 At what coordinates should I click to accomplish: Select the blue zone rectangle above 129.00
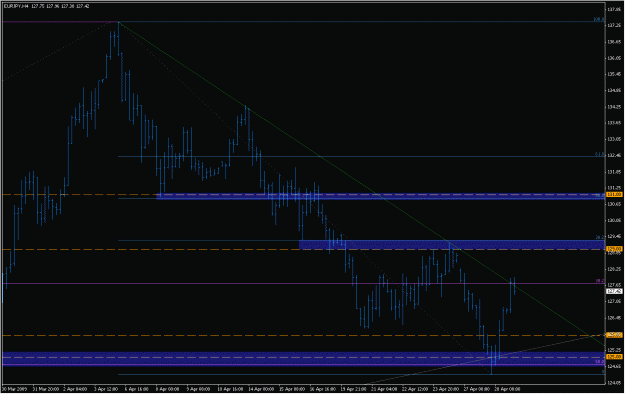[452, 245]
